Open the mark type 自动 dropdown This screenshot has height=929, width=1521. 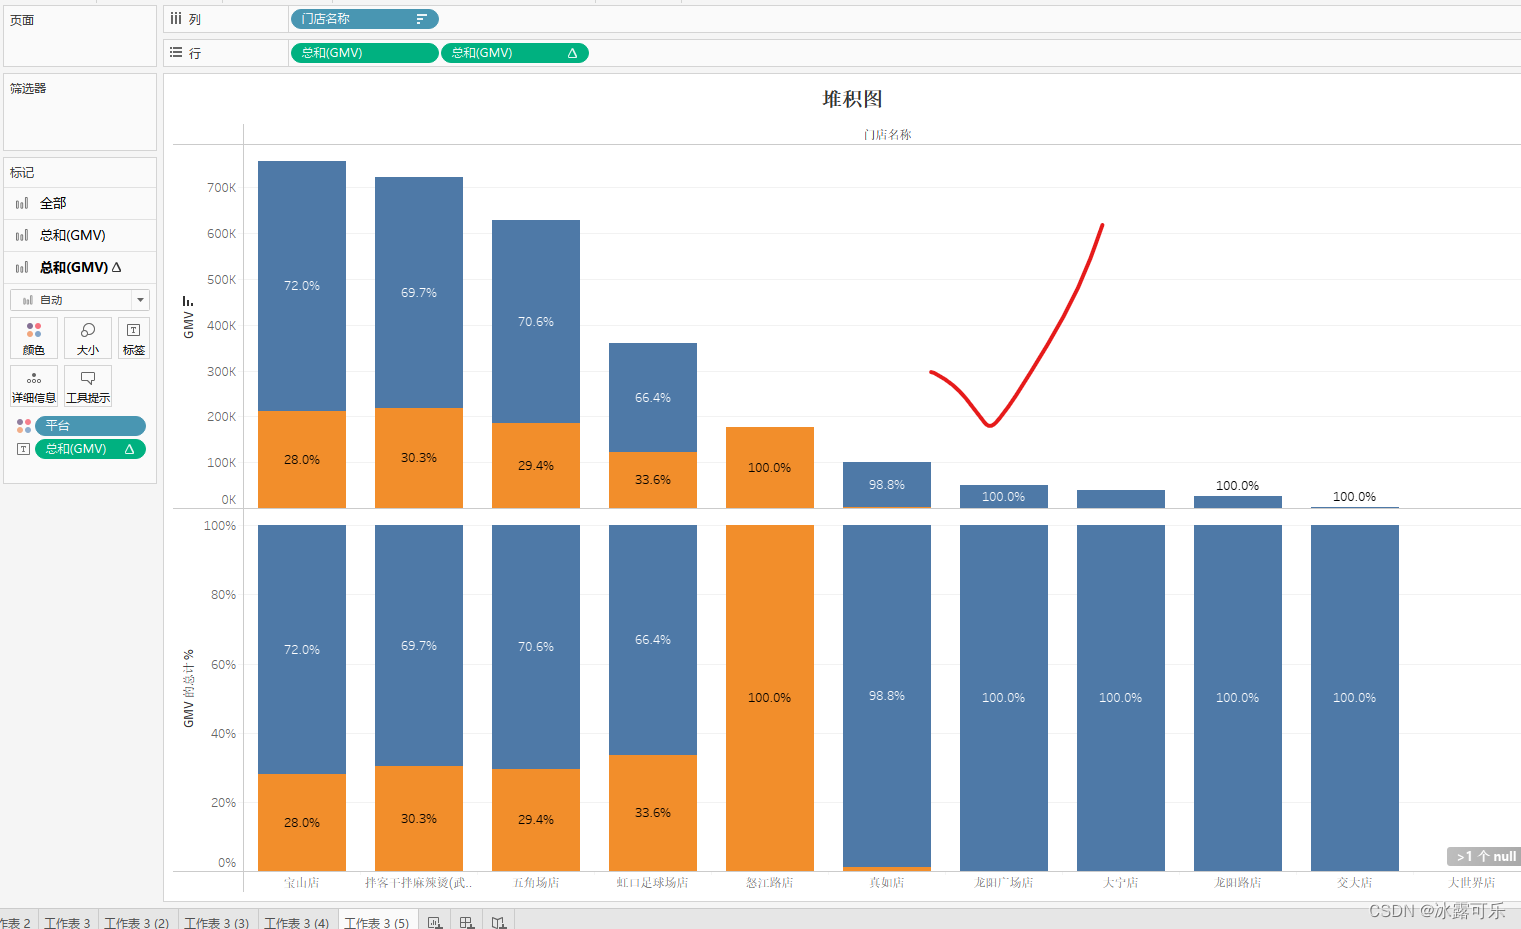click(x=80, y=300)
